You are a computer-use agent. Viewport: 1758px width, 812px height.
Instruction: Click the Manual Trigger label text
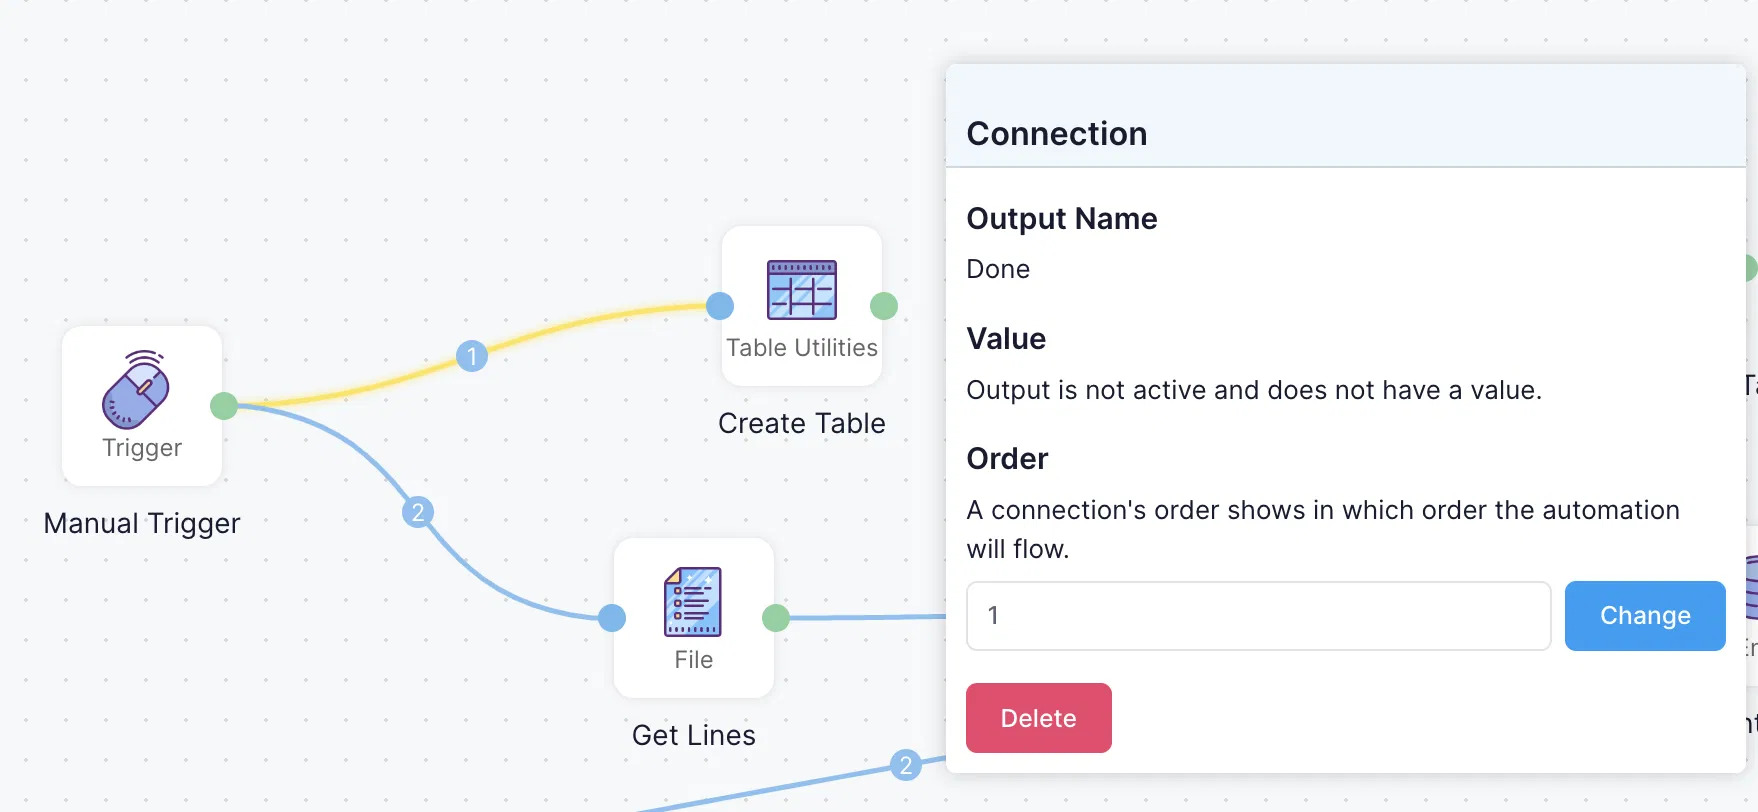[142, 523]
